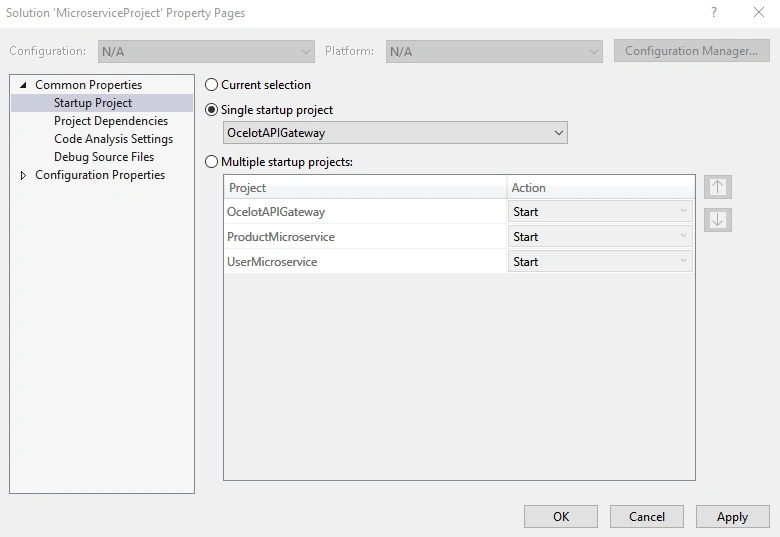This screenshot has width=780, height=537.
Task: Open Action dropdown for UserMicroservice
Action: [600, 261]
